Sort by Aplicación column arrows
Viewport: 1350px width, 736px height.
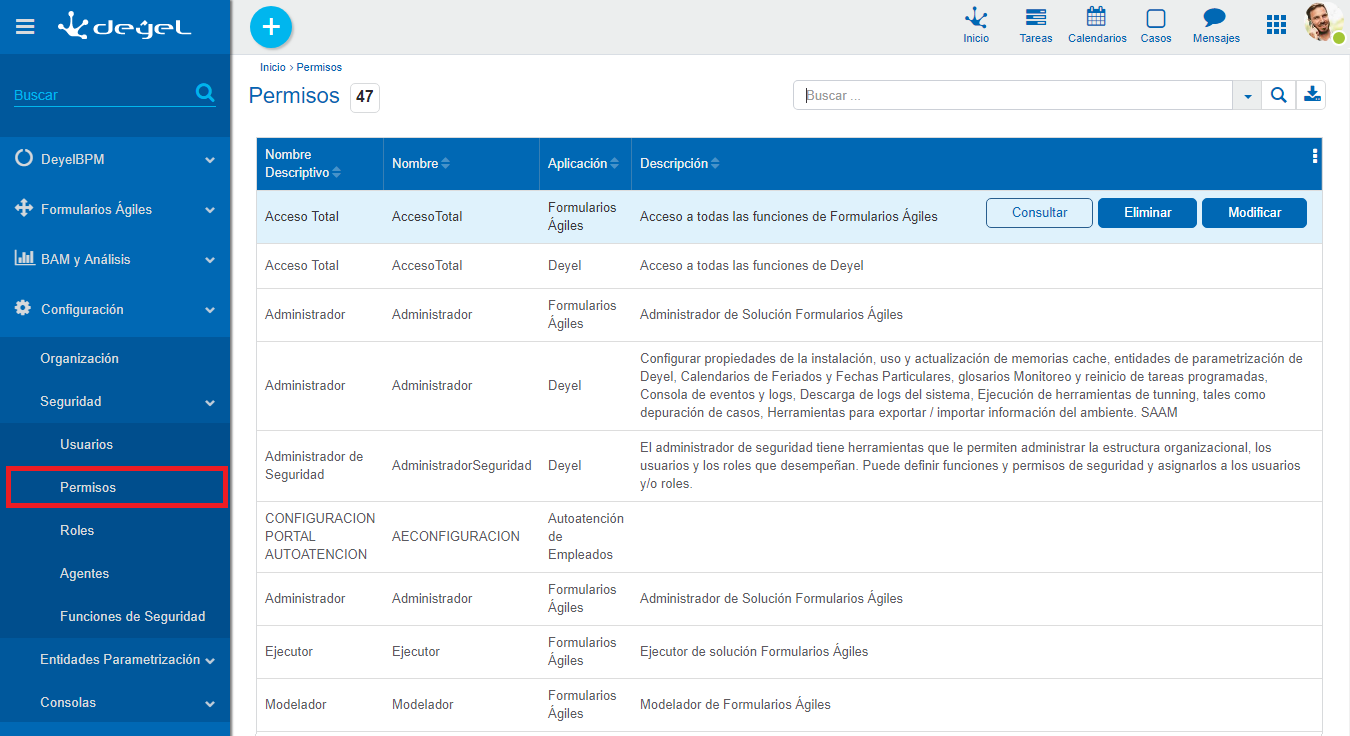[613, 163]
